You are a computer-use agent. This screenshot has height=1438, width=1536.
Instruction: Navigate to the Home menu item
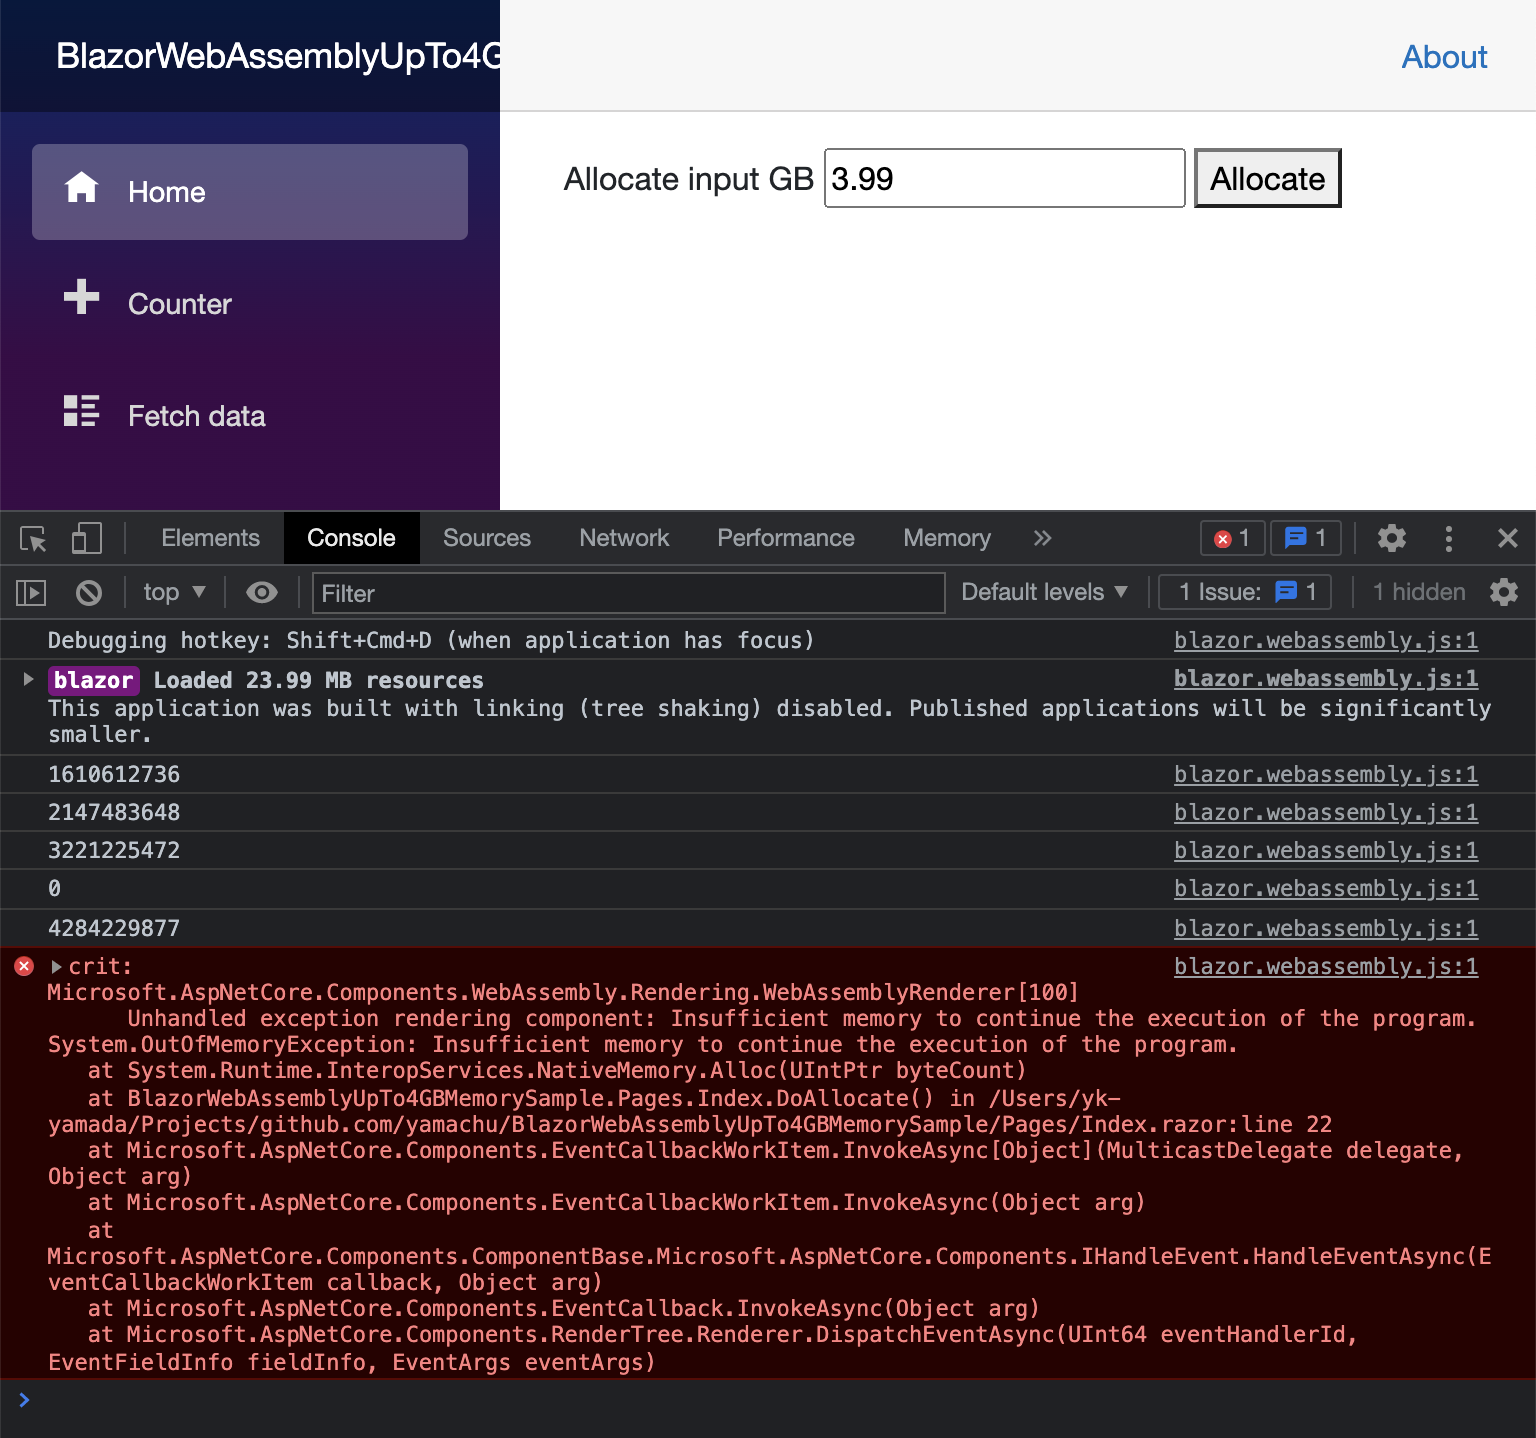point(250,192)
